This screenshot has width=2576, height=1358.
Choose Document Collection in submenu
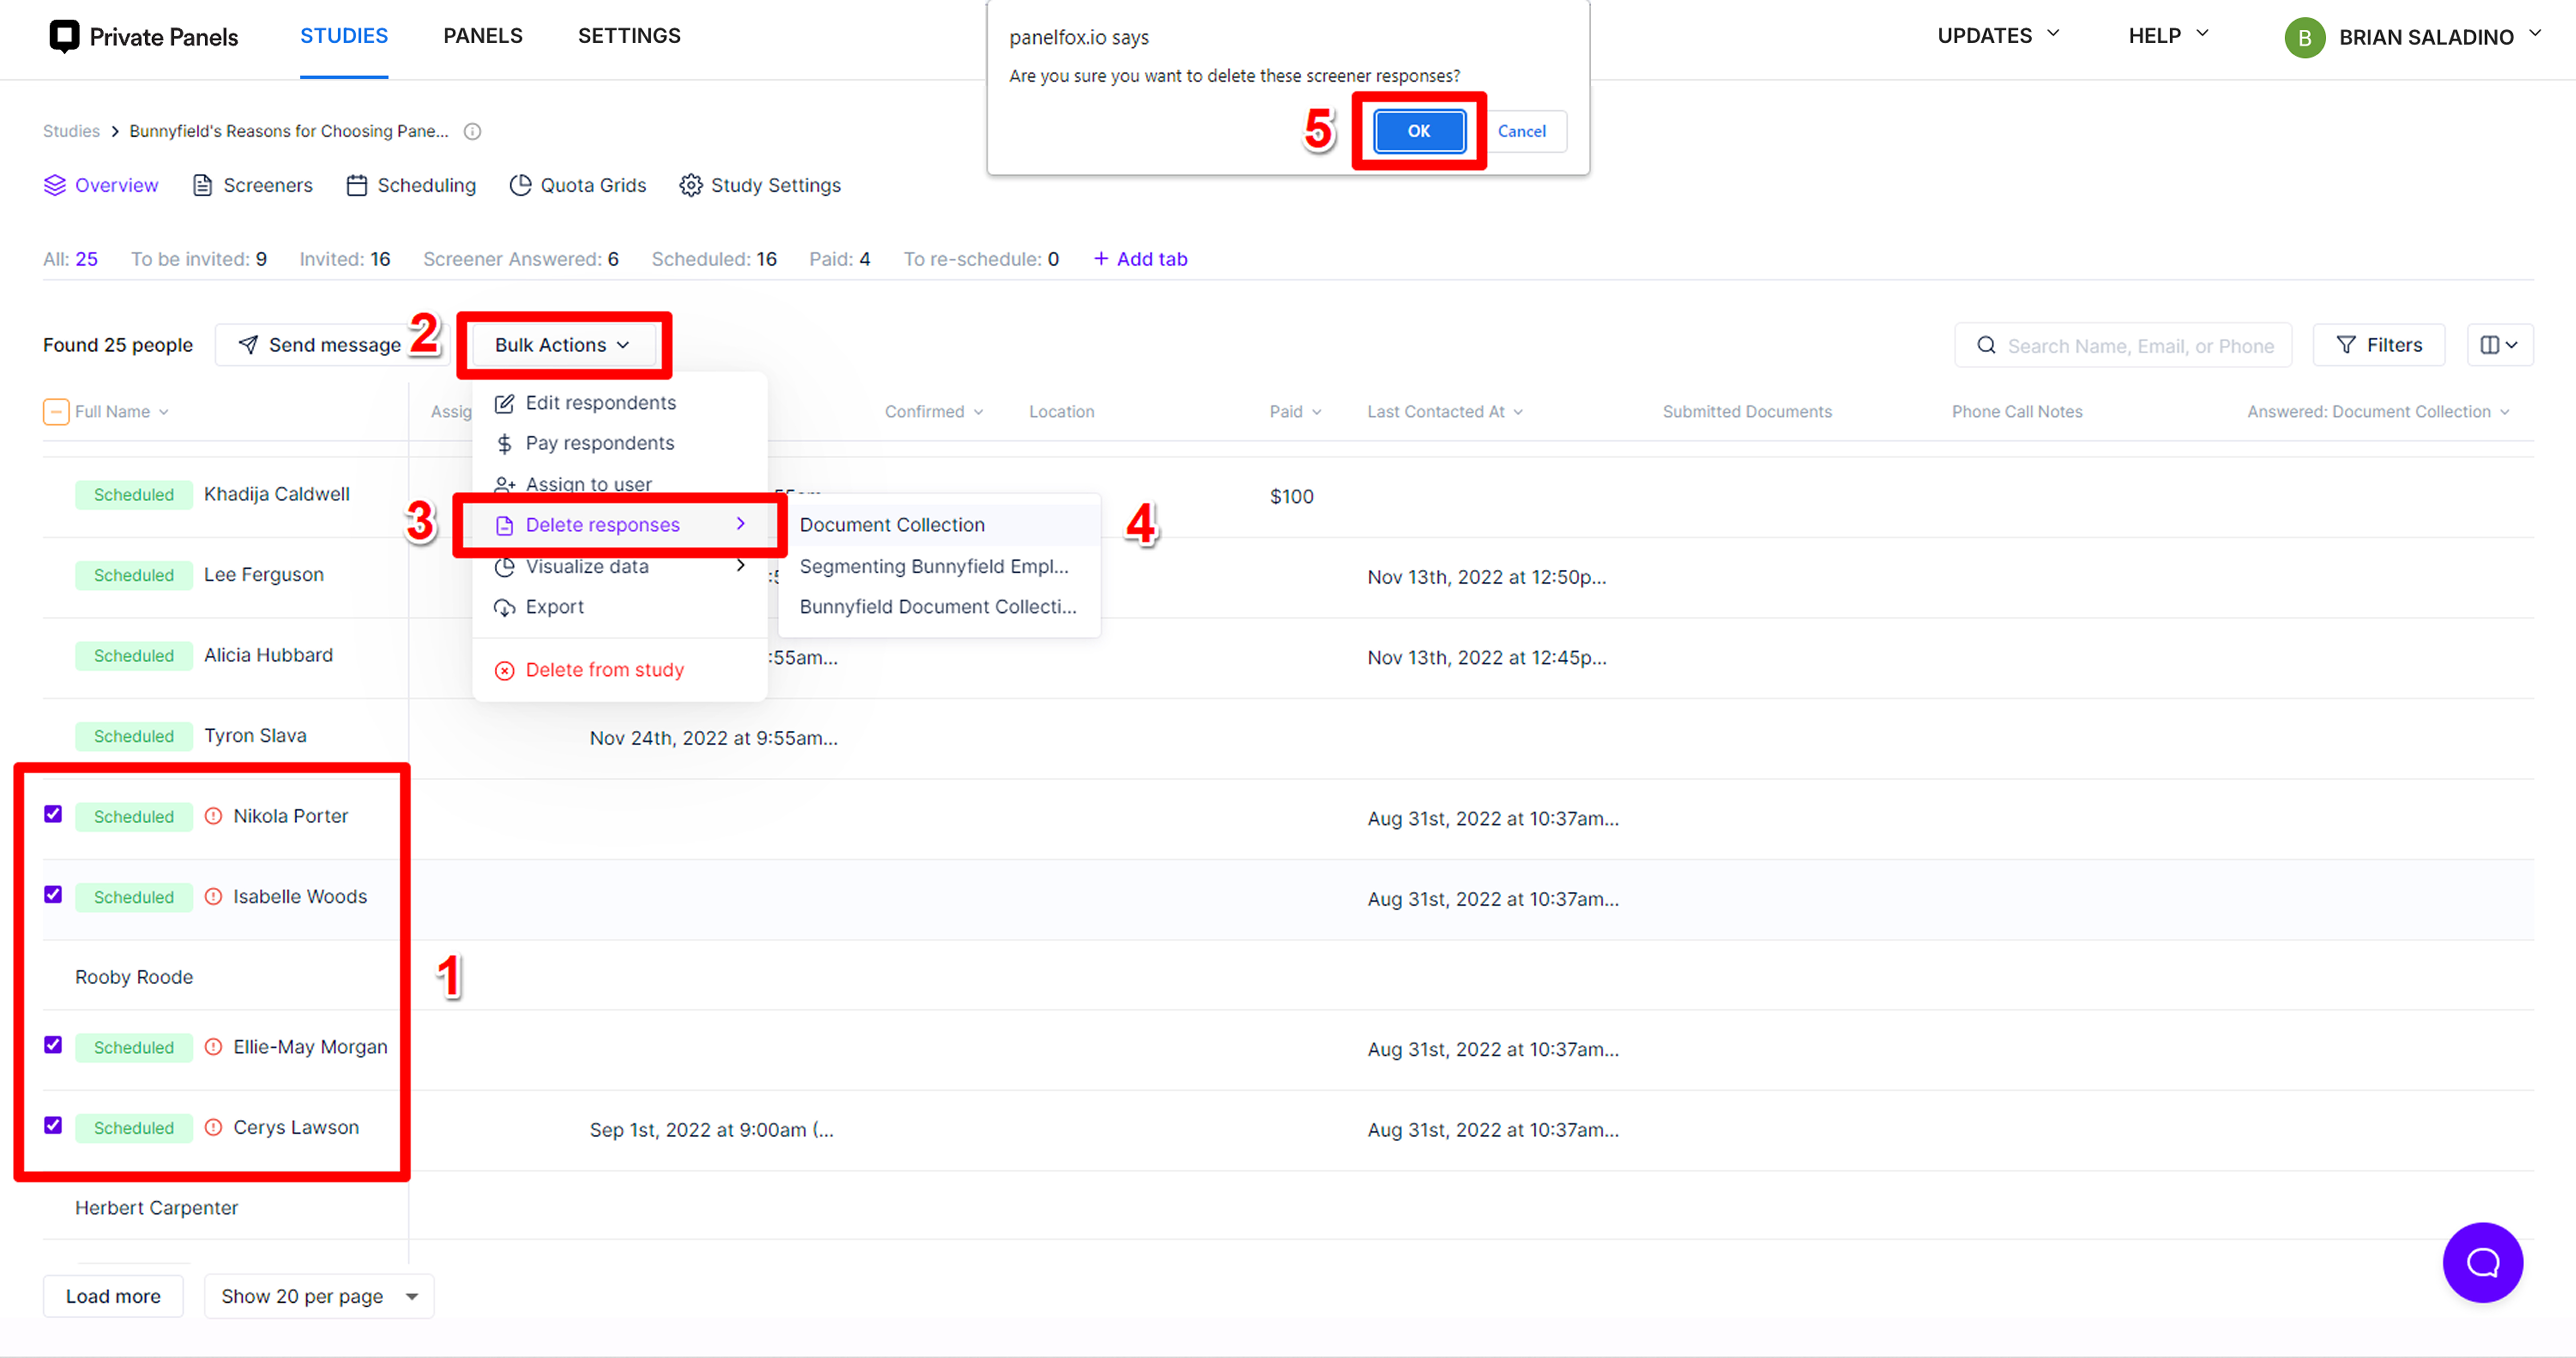click(x=939, y=525)
